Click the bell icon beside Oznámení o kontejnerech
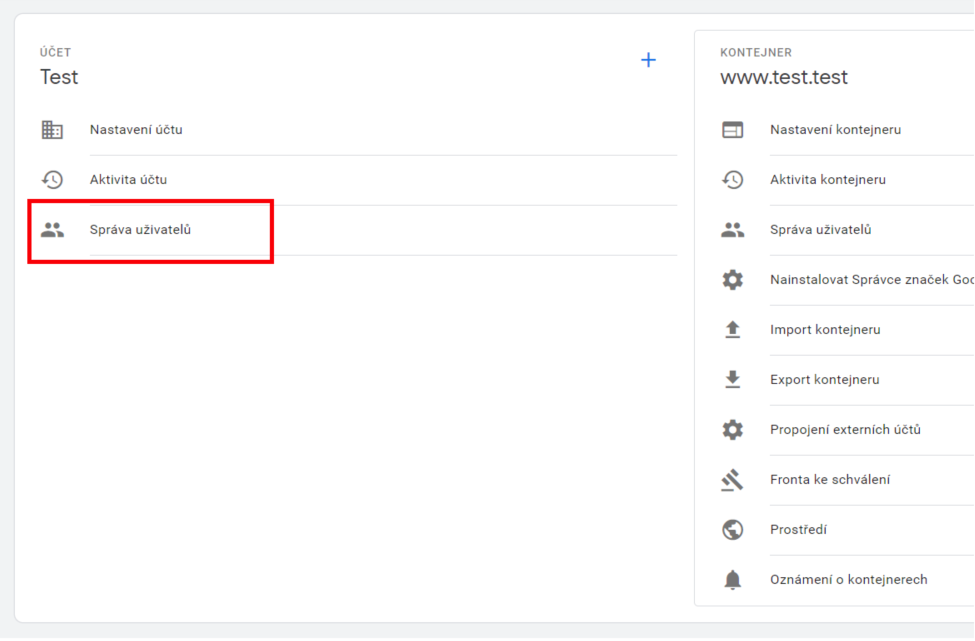 click(x=732, y=579)
